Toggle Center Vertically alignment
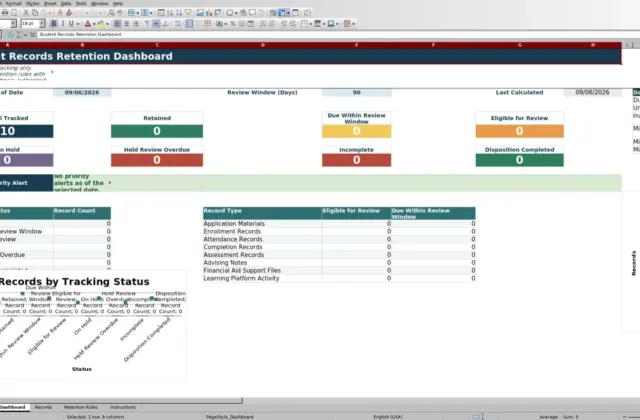640x420 pixels. (156, 24)
